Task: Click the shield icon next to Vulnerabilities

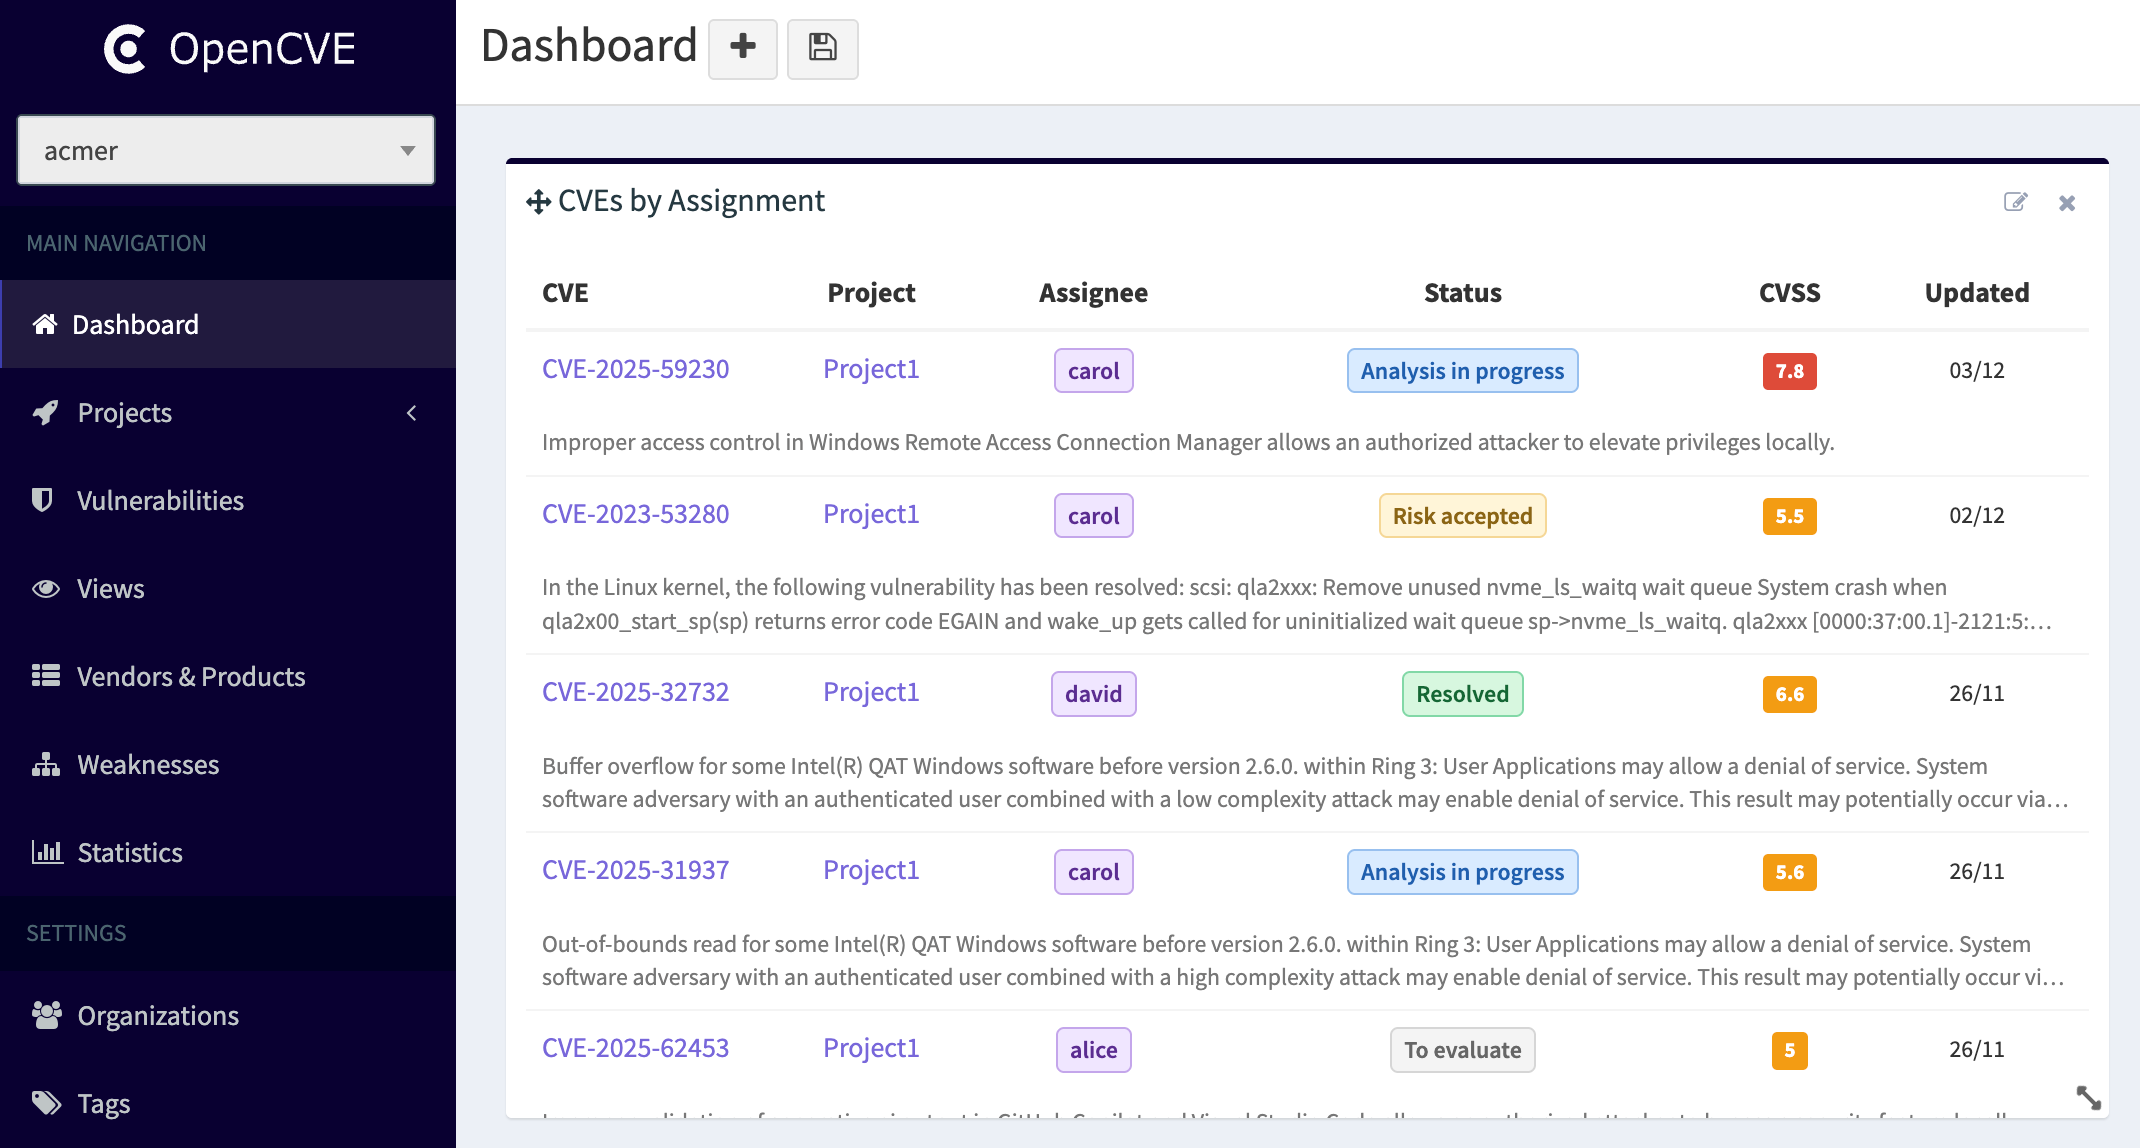Action: click(x=44, y=500)
